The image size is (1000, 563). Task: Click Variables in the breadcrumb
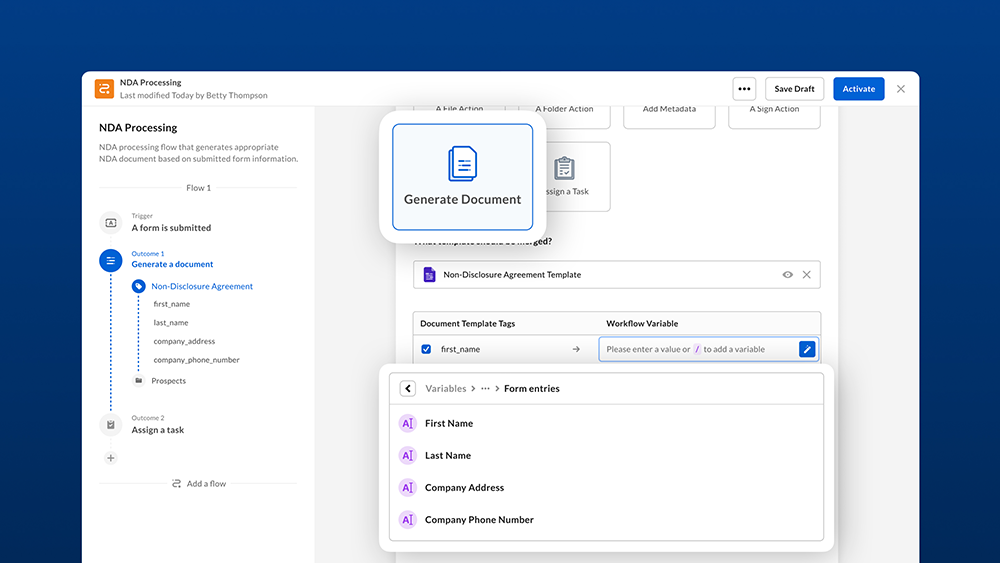click(445, 388)
